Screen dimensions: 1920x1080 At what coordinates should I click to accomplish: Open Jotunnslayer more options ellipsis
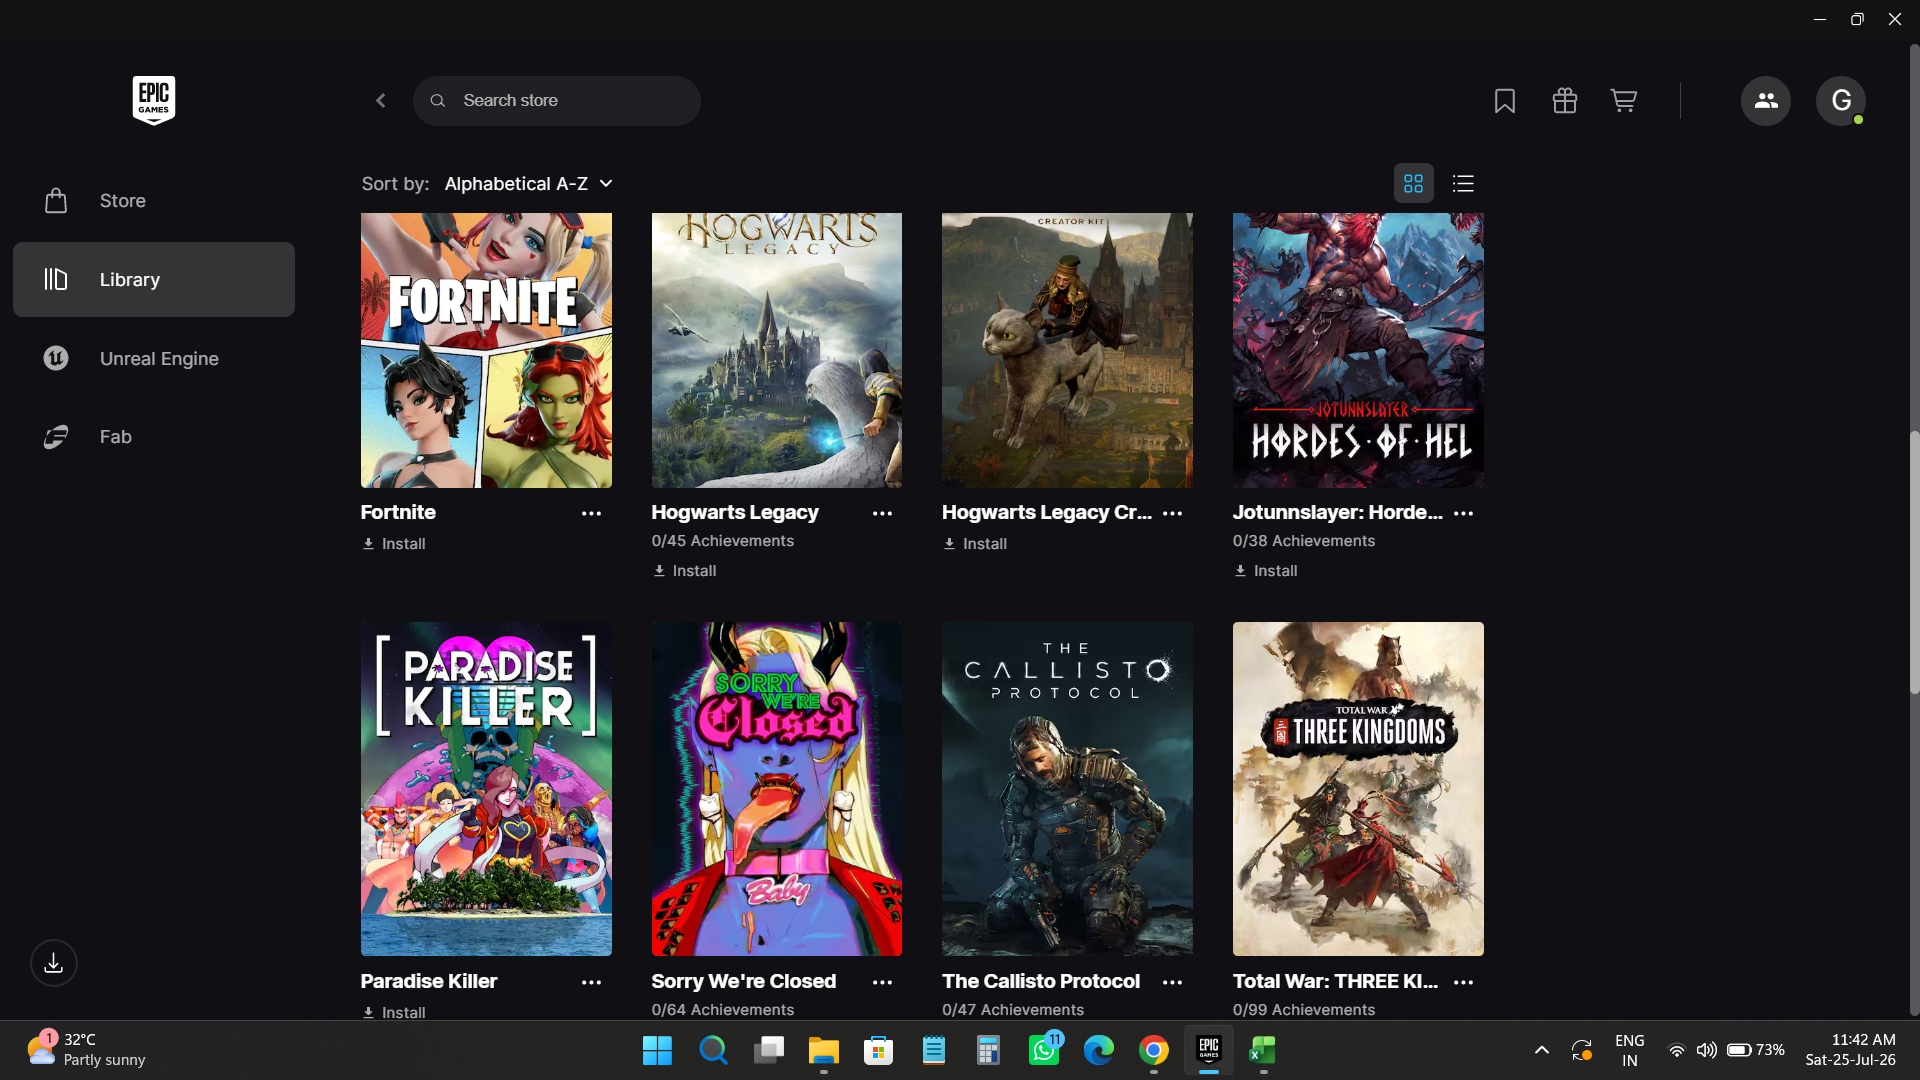coord(1464,513)
